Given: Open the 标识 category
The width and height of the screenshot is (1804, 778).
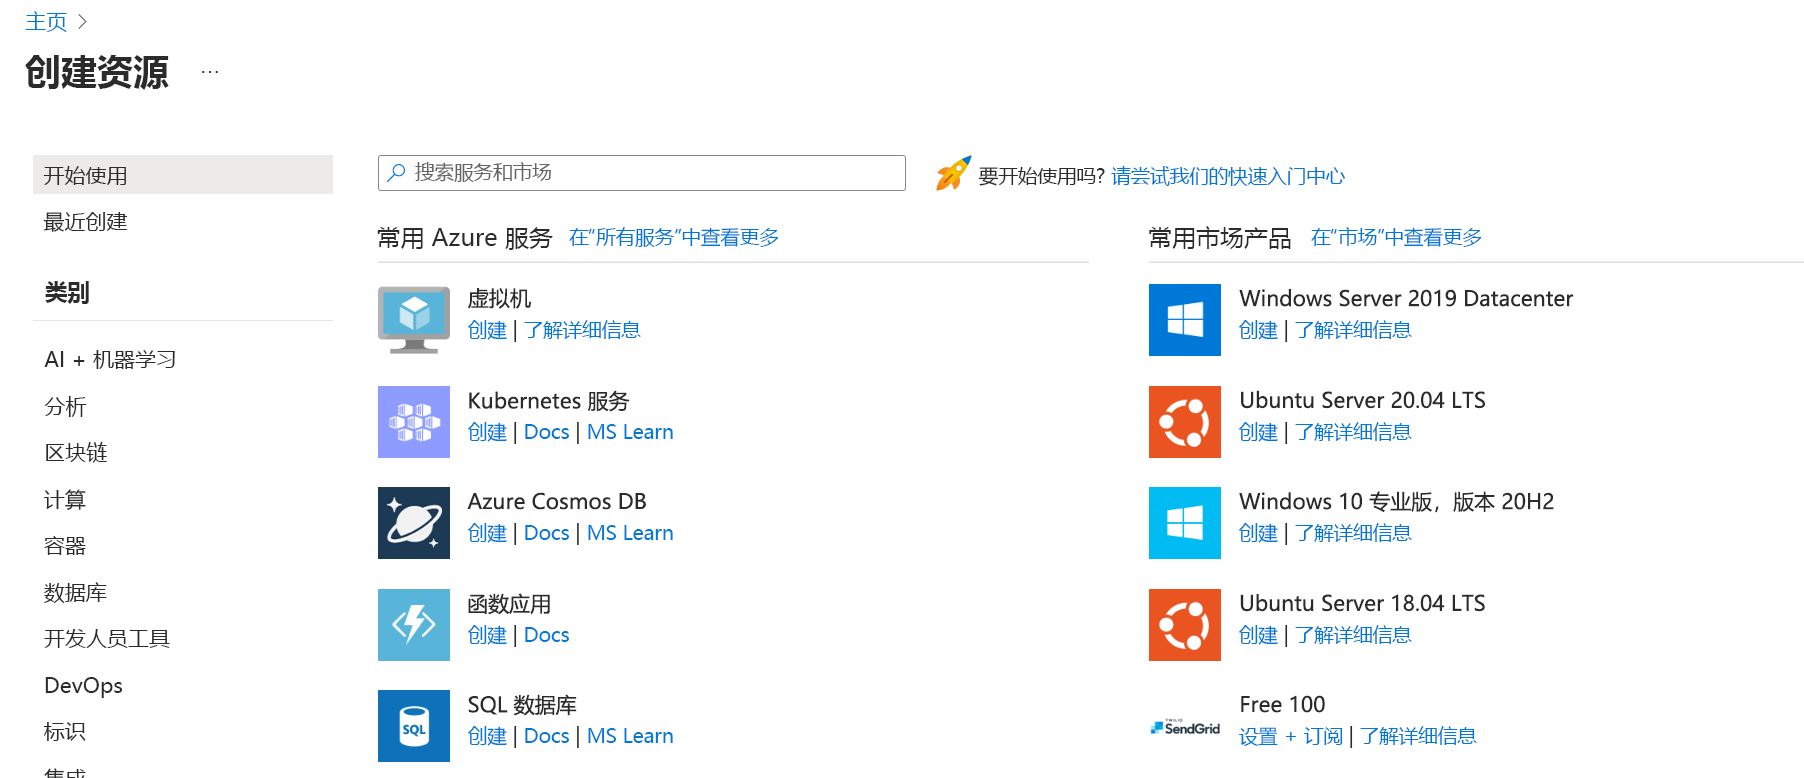Looking at the screenshot, I should click(x=65, y=732).
